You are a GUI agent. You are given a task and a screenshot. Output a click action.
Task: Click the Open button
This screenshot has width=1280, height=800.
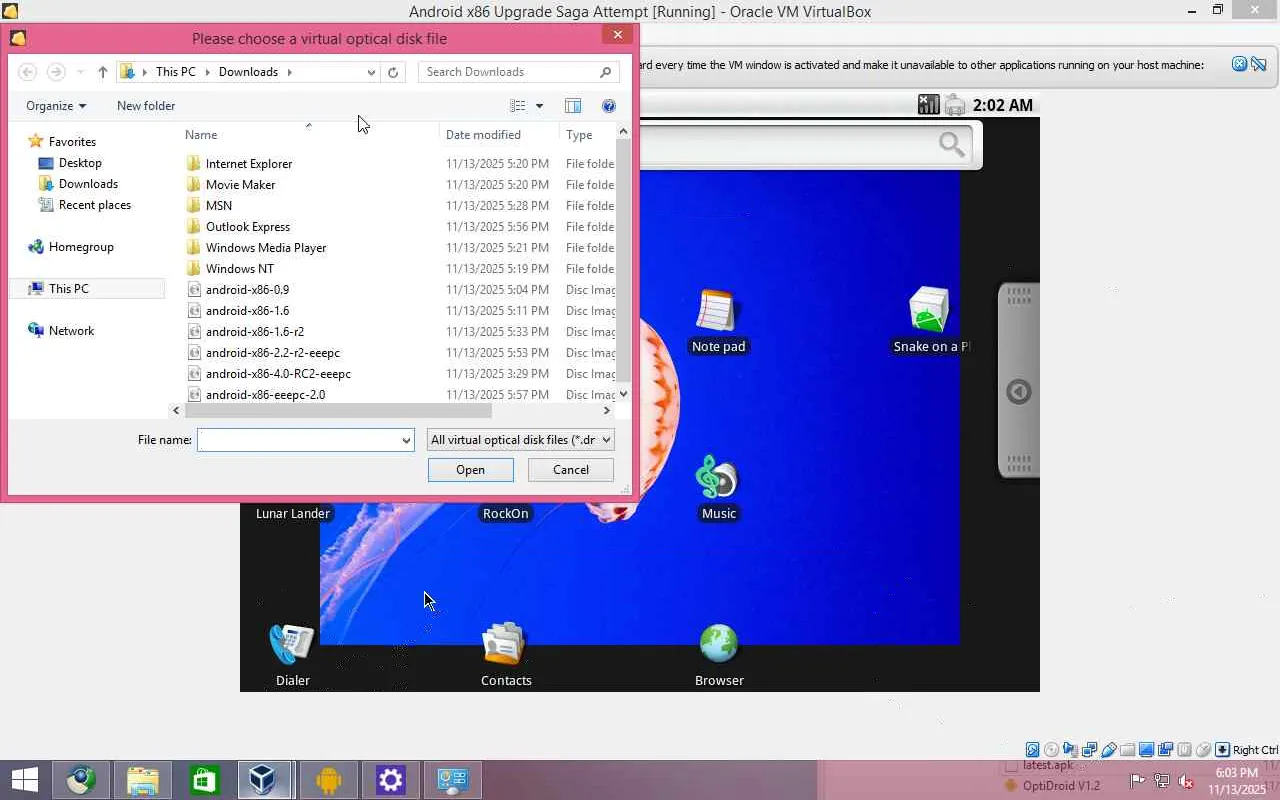[470, 470]
